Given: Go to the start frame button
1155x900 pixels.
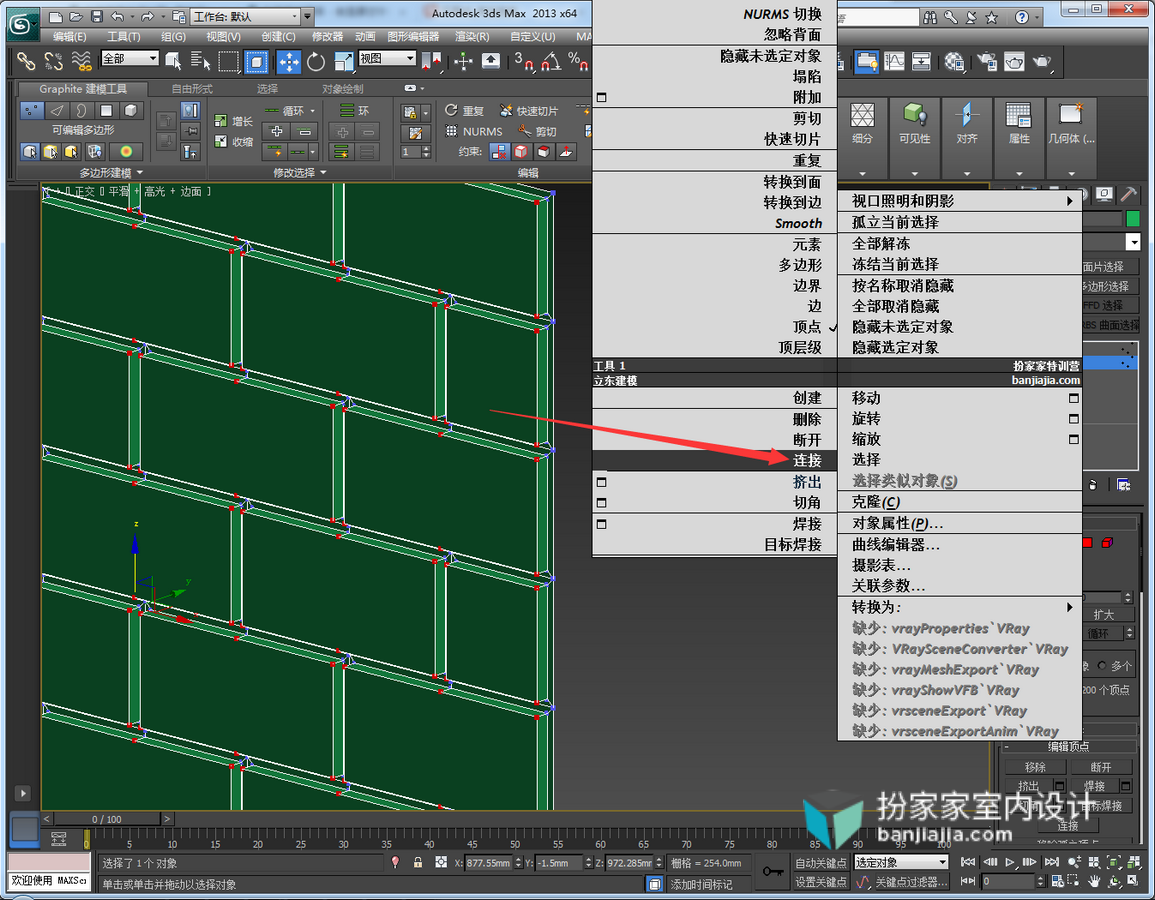Looking at the screenshot, I should tap(968, 862).
